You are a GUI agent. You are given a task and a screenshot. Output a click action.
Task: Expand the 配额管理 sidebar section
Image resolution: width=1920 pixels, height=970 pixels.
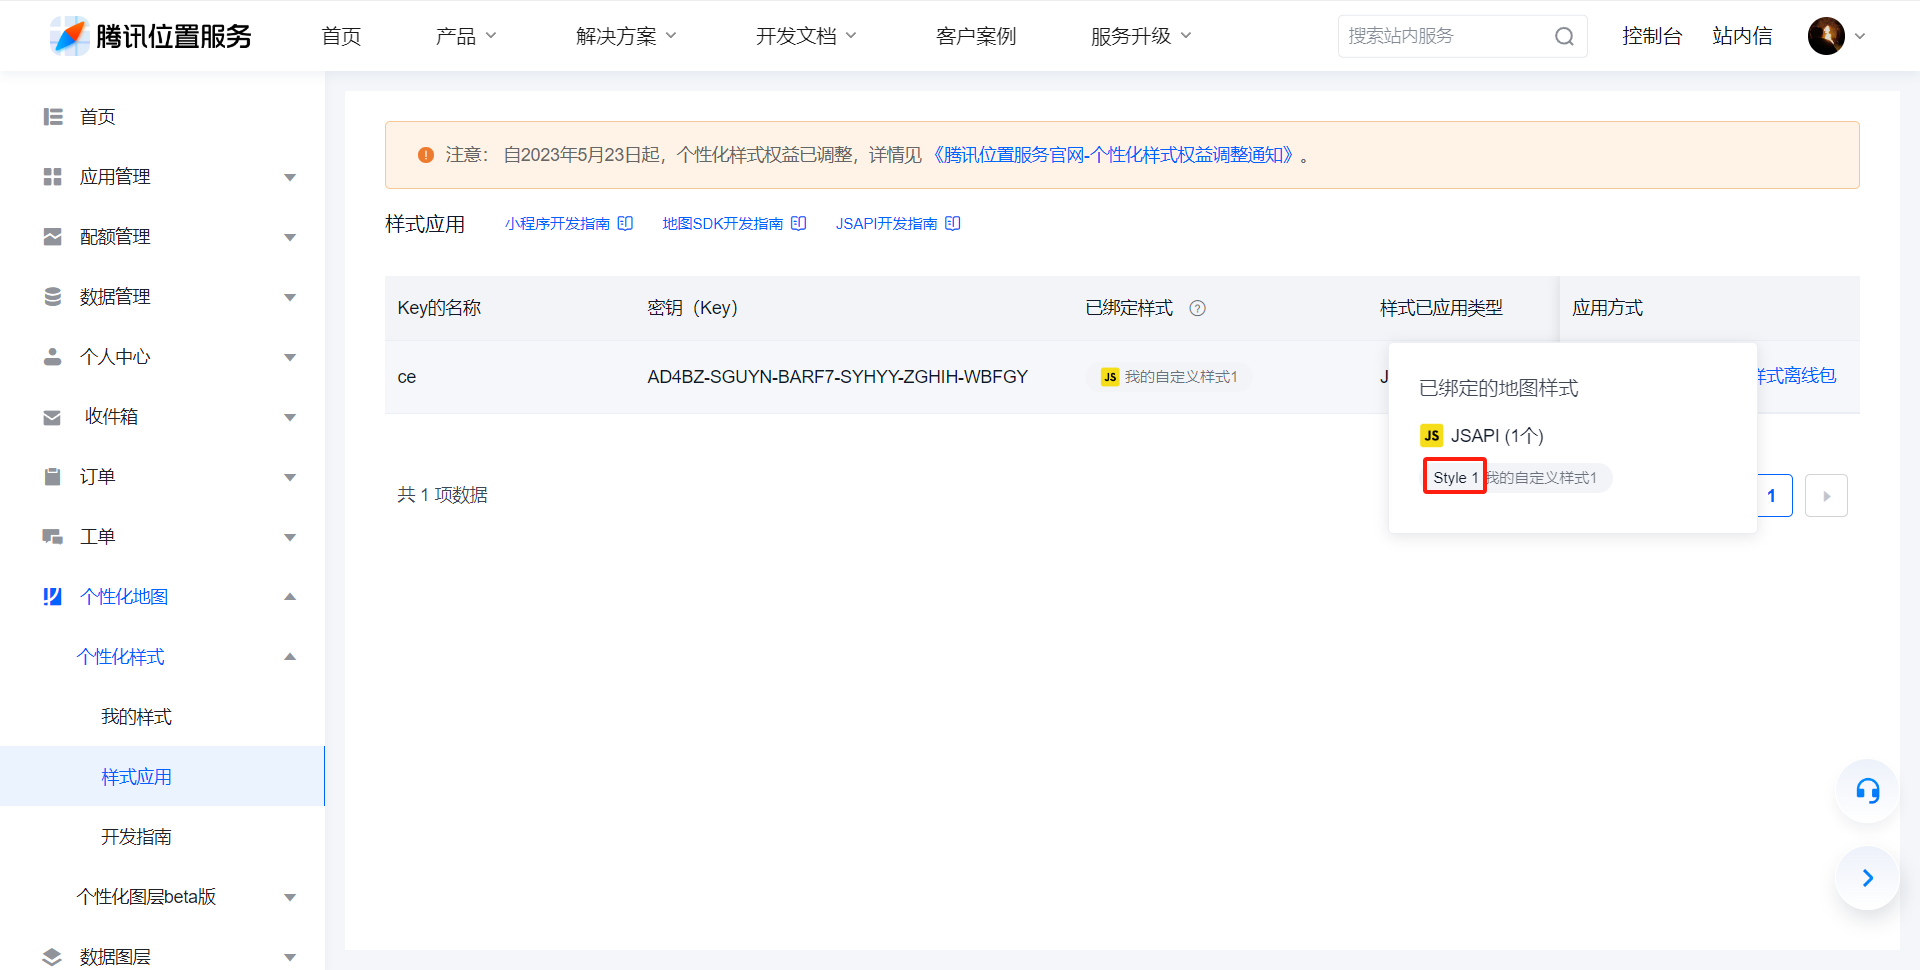click(290, 238)
